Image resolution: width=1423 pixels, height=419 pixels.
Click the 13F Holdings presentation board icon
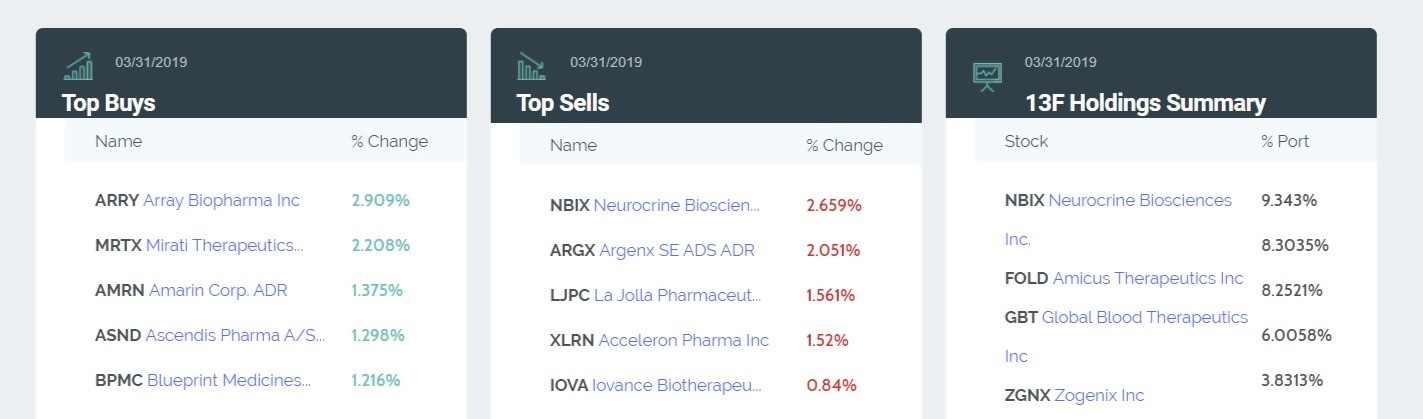tap(987, 75)
